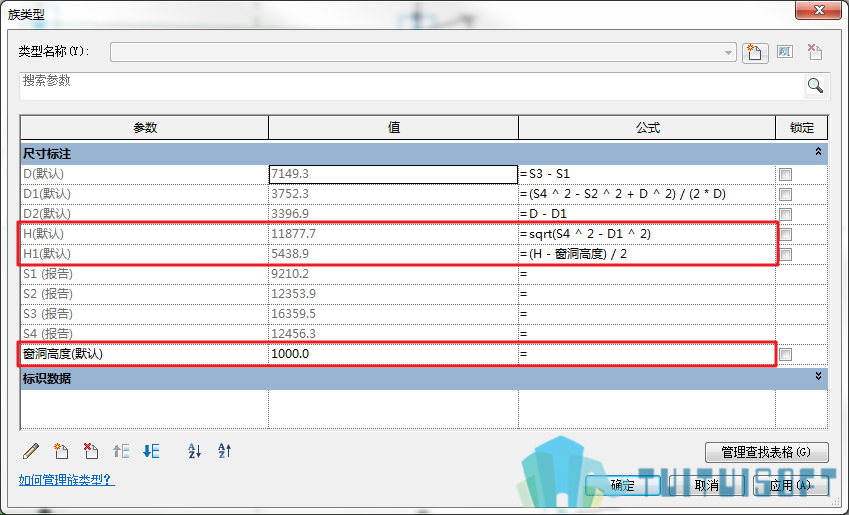Viewport: 849px width, 515px height.
Task: Click the search magnifier icon
Action: click(815, 86)
